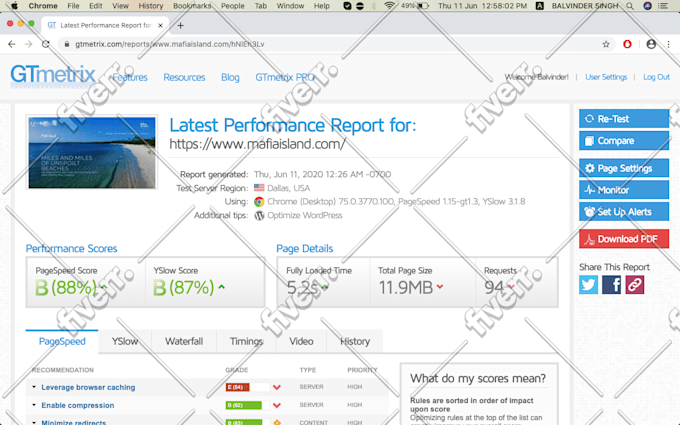Click the battery status icon
Viewport: 680px width, 425px height.
click(423, 6)
